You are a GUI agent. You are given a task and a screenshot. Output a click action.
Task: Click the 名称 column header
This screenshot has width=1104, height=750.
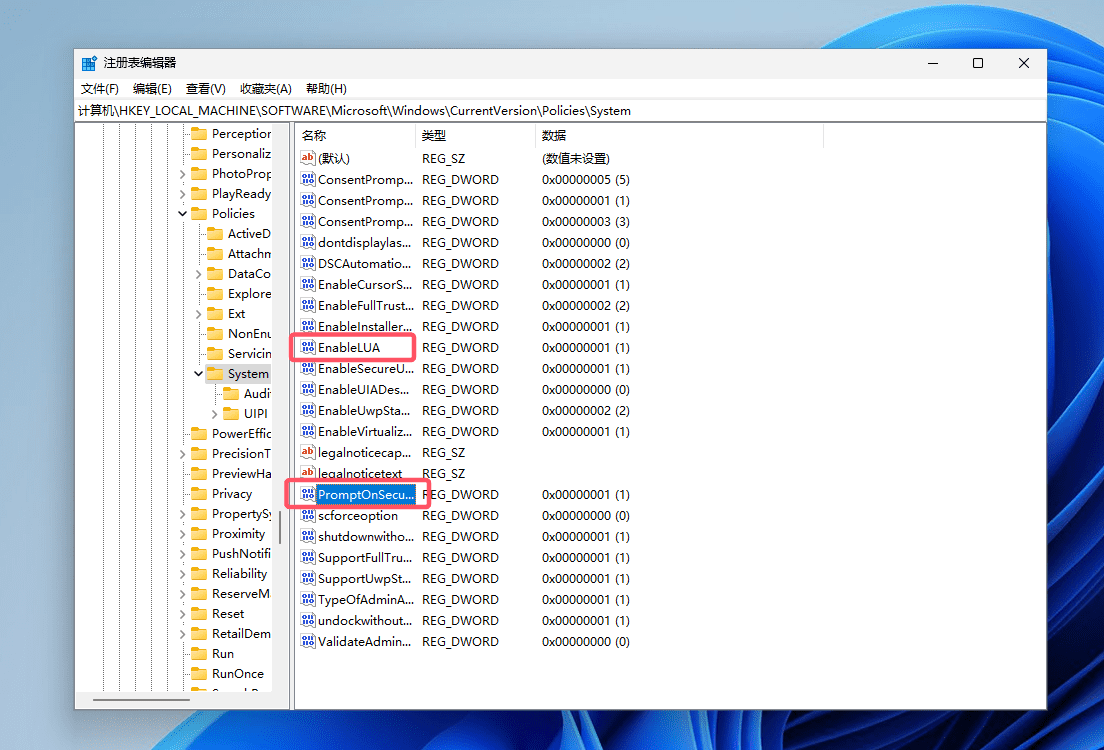coord(356,135)
